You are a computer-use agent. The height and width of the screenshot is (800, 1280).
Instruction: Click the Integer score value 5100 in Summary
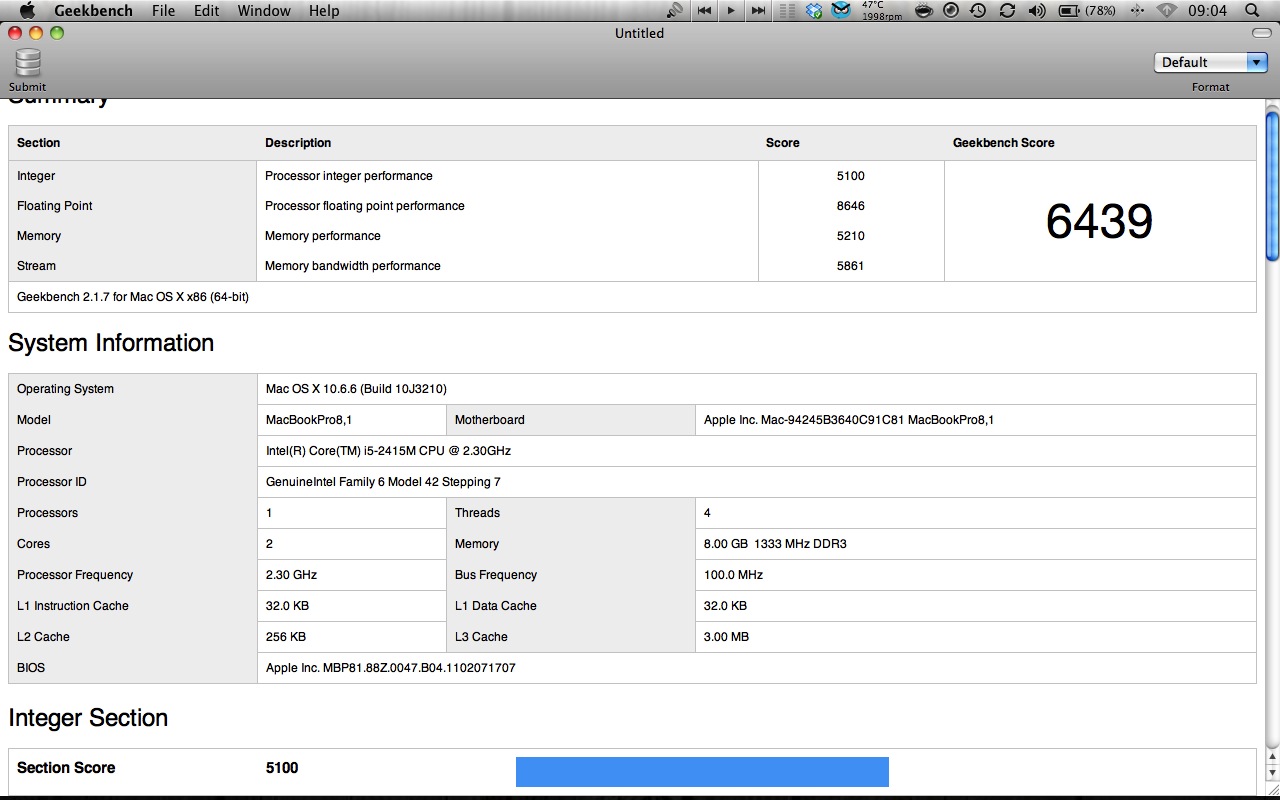(851, 176)
